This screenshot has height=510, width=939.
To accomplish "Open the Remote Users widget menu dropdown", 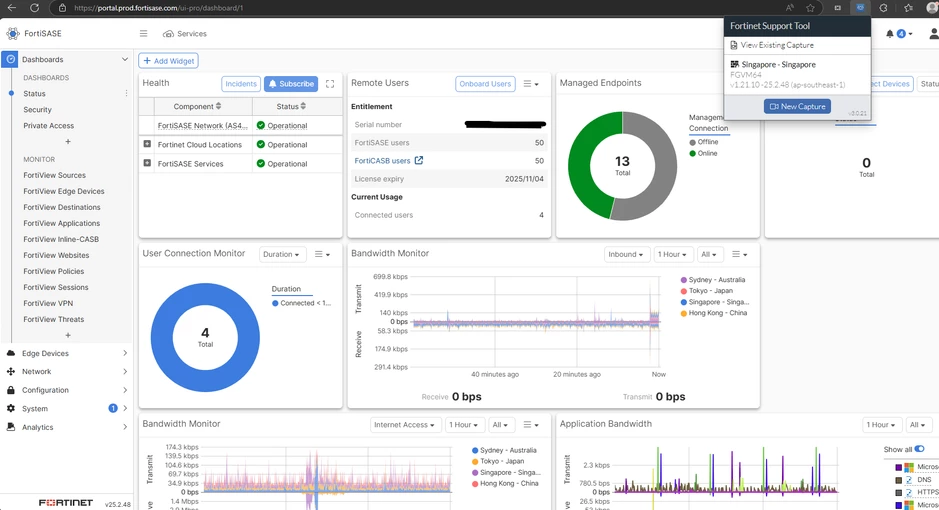I will tap(531, 84).
